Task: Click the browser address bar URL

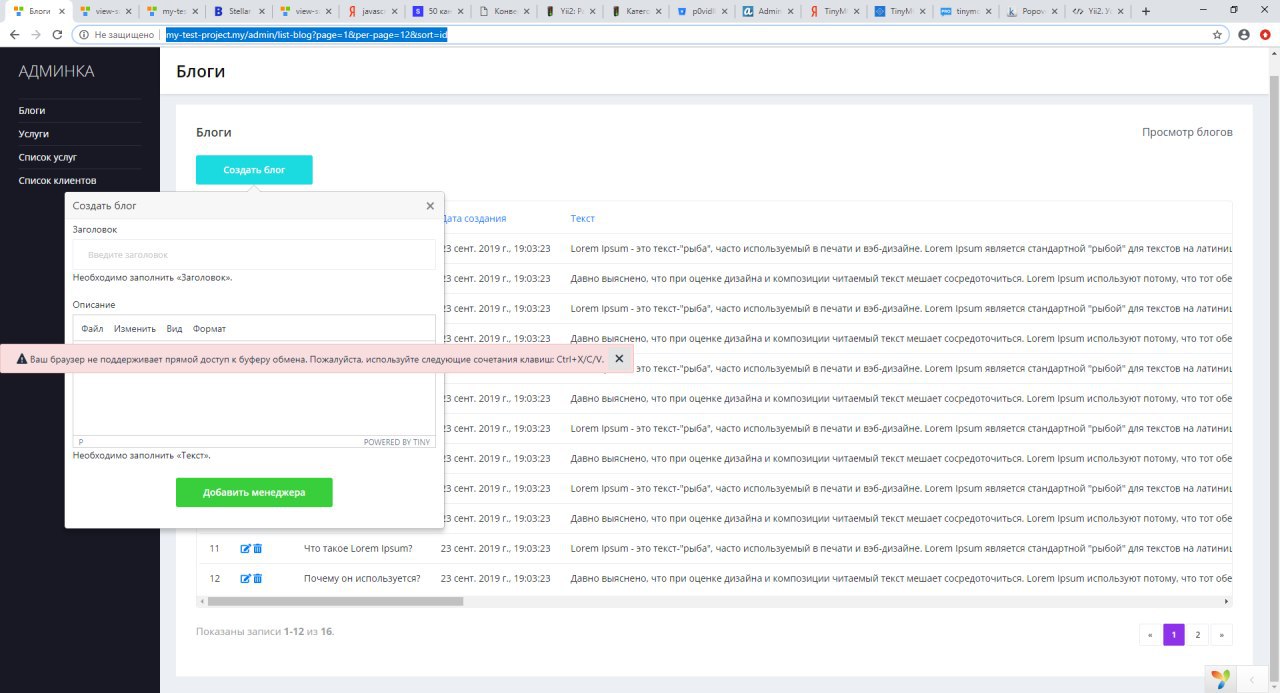Action: click(x=306, y=34)
